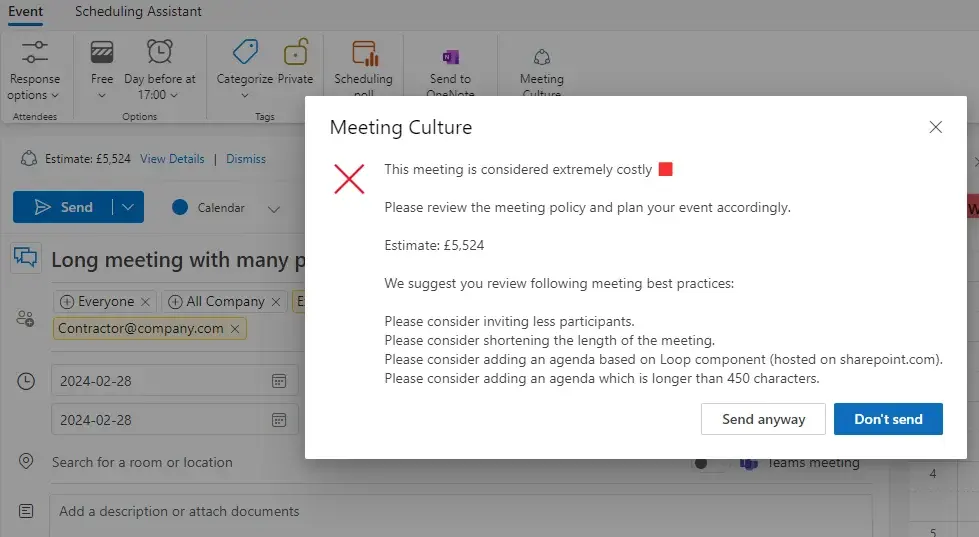Click the meeting chat bubbles icon
This screenshot has width=979, height=537.
pyautogui.click(x=26, y=257)
